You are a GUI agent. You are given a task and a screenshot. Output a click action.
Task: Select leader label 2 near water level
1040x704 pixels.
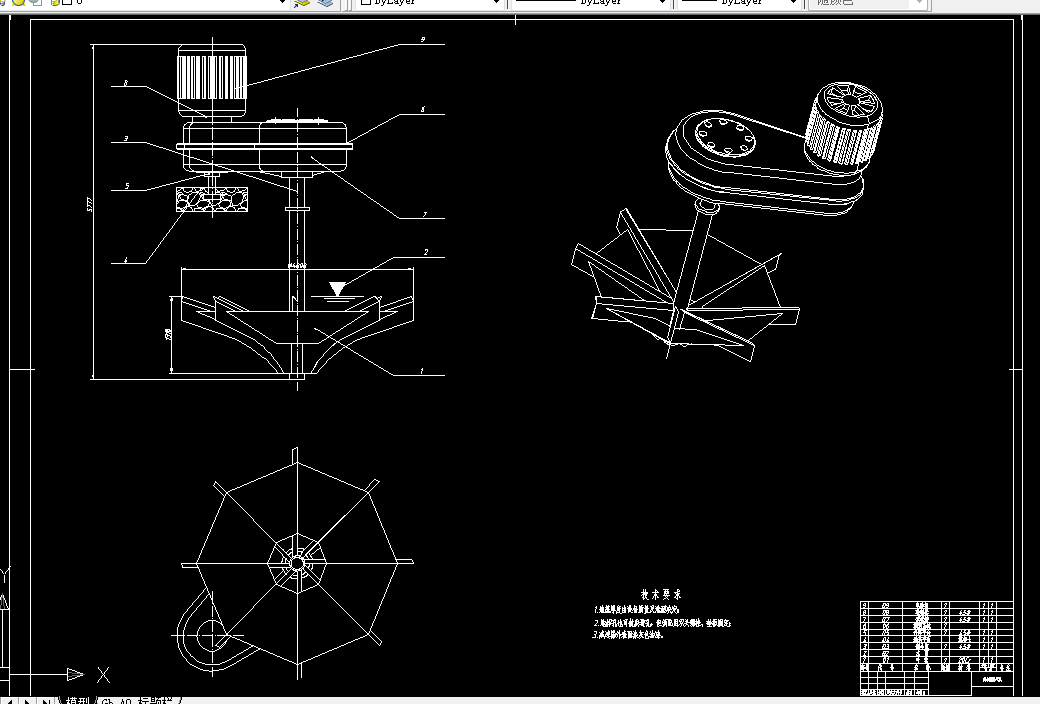point(426,252)
